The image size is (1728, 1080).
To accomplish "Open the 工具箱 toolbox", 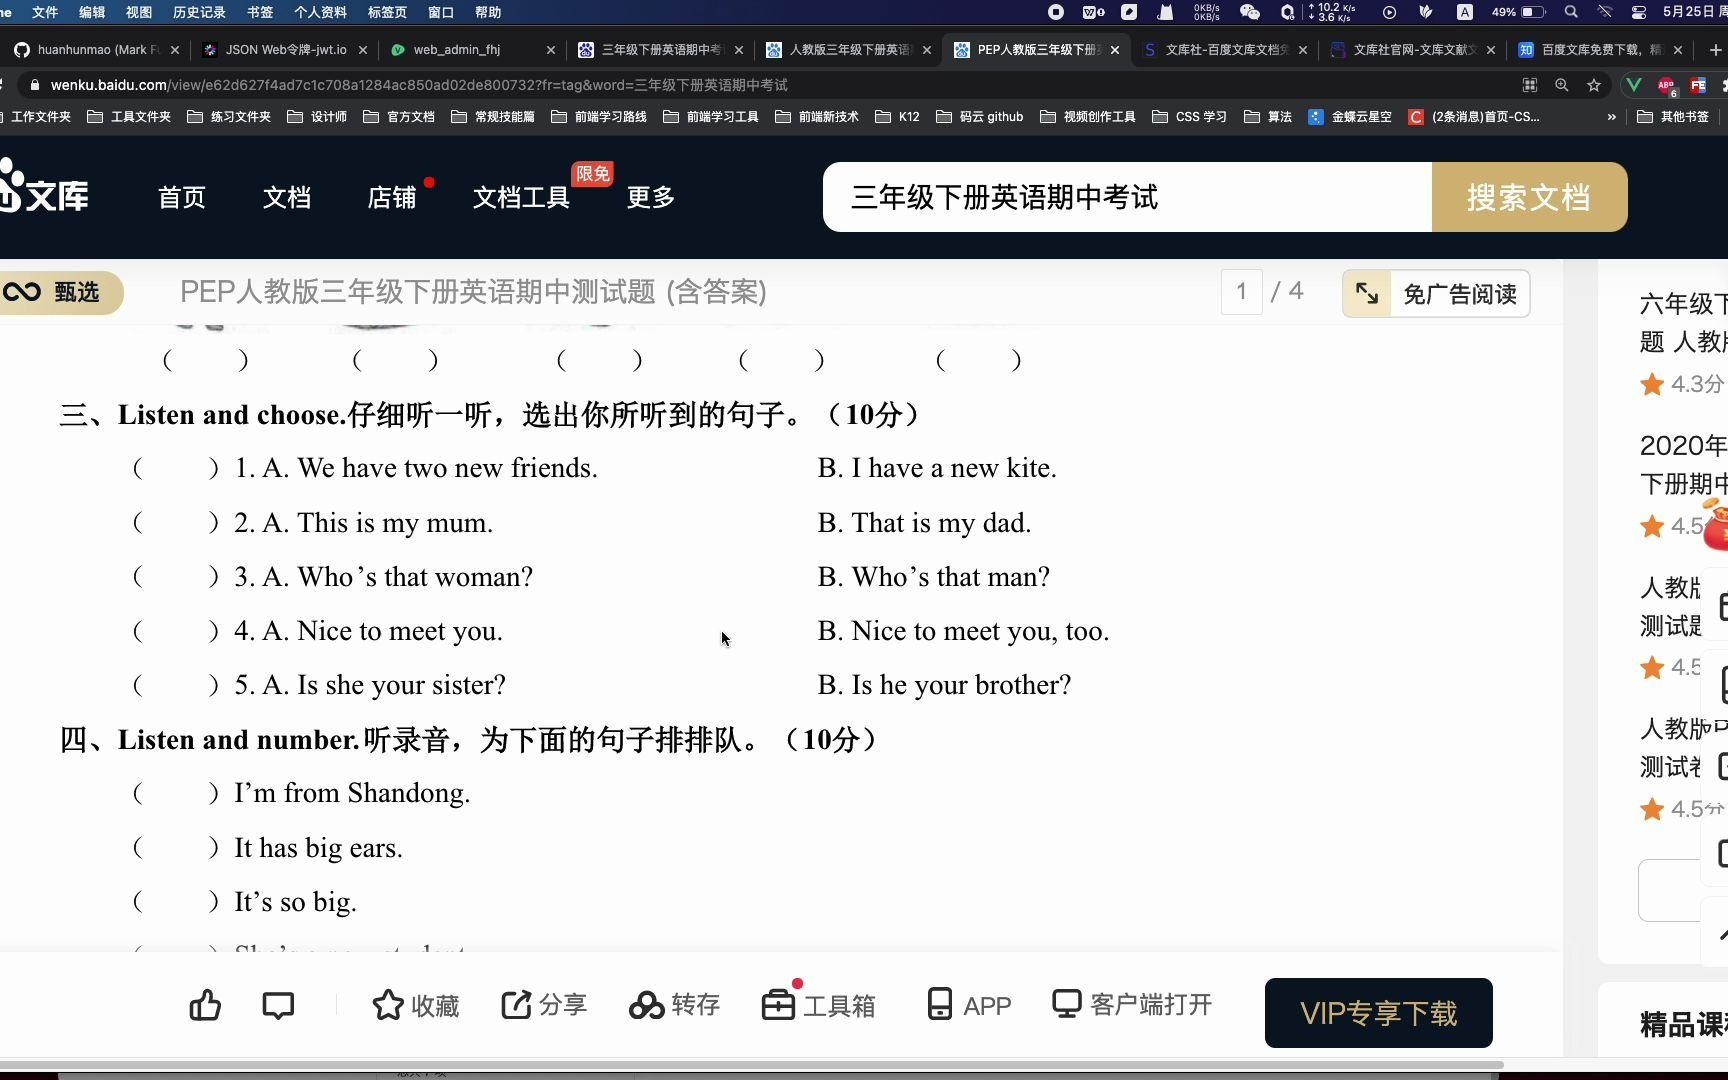I will [818, 1005].
